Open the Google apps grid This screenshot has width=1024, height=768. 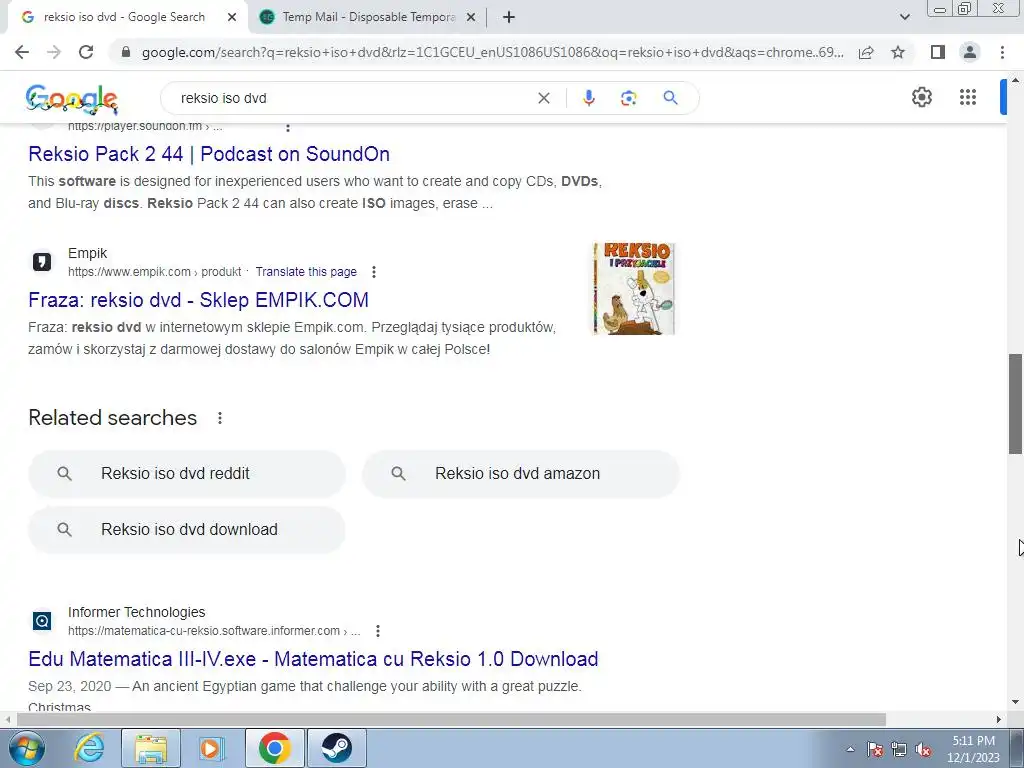(x=968, y=97)
